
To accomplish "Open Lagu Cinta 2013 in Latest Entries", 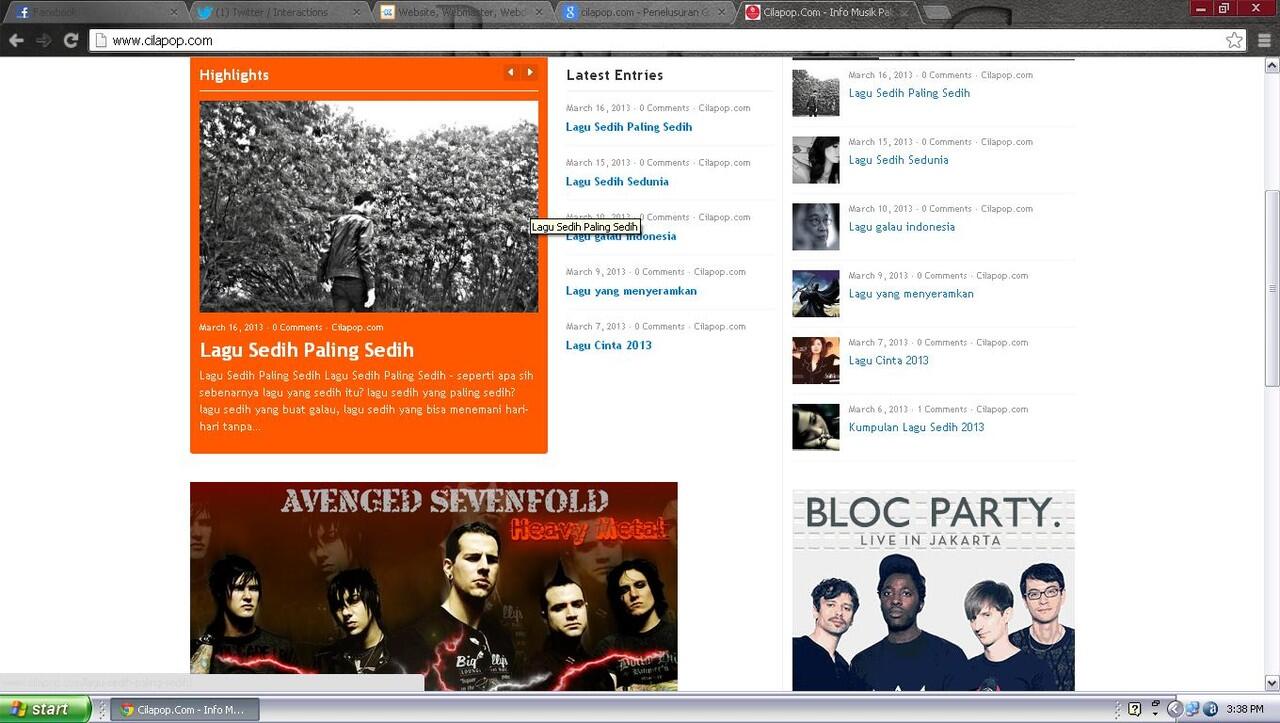I will pyautogui.click(x=609, y=345).
